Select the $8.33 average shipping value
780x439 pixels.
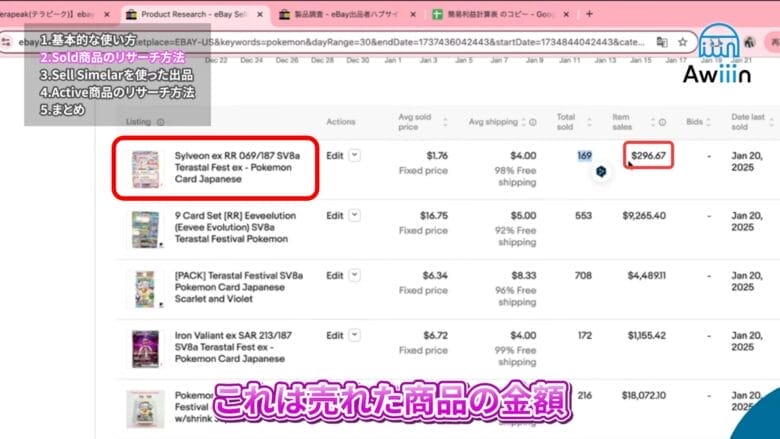[x=524, y=275]
